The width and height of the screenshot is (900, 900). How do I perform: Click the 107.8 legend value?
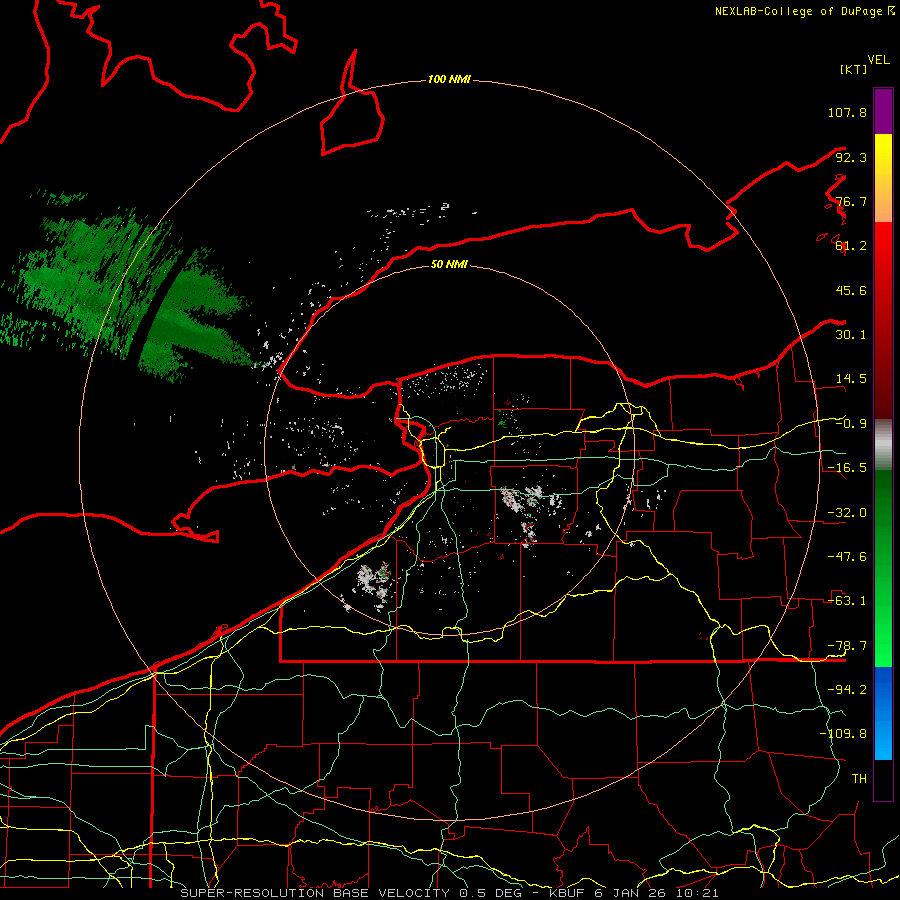pos(847,112)
